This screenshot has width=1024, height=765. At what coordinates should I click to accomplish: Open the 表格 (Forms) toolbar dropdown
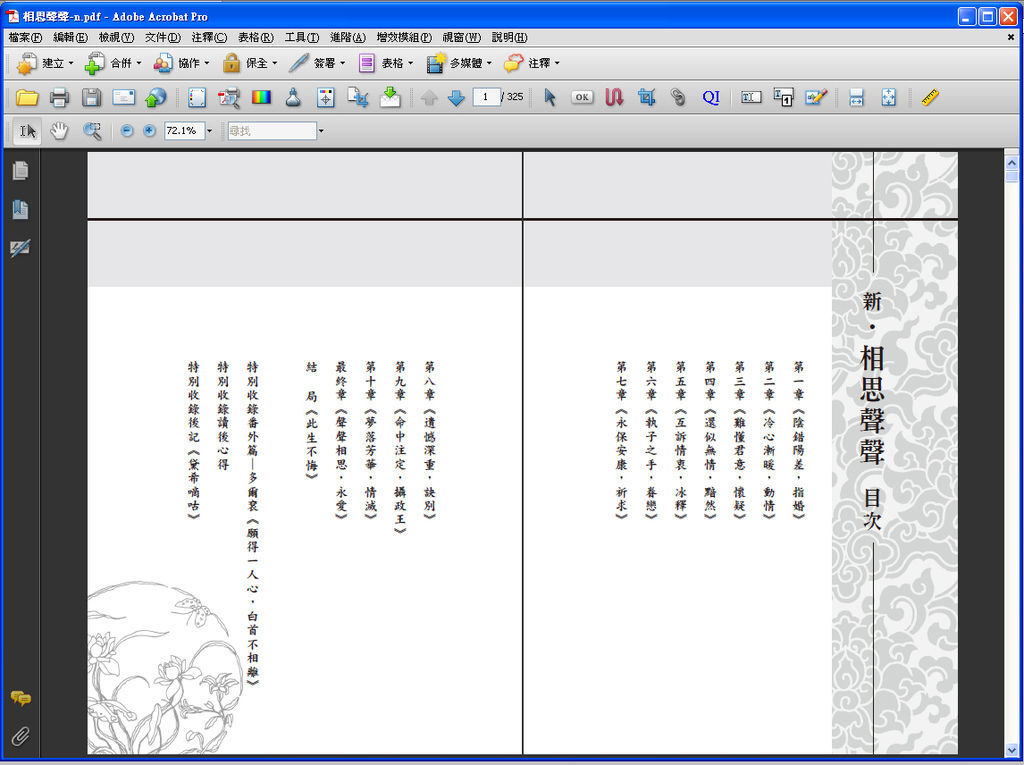385,63
